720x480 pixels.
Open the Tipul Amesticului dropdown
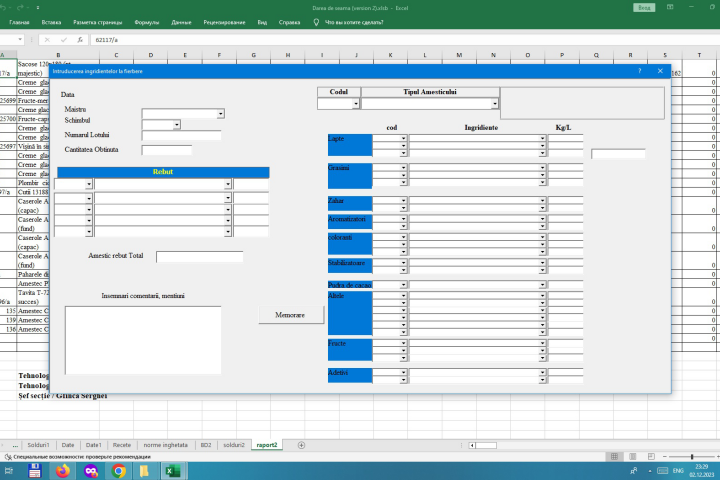495,104
